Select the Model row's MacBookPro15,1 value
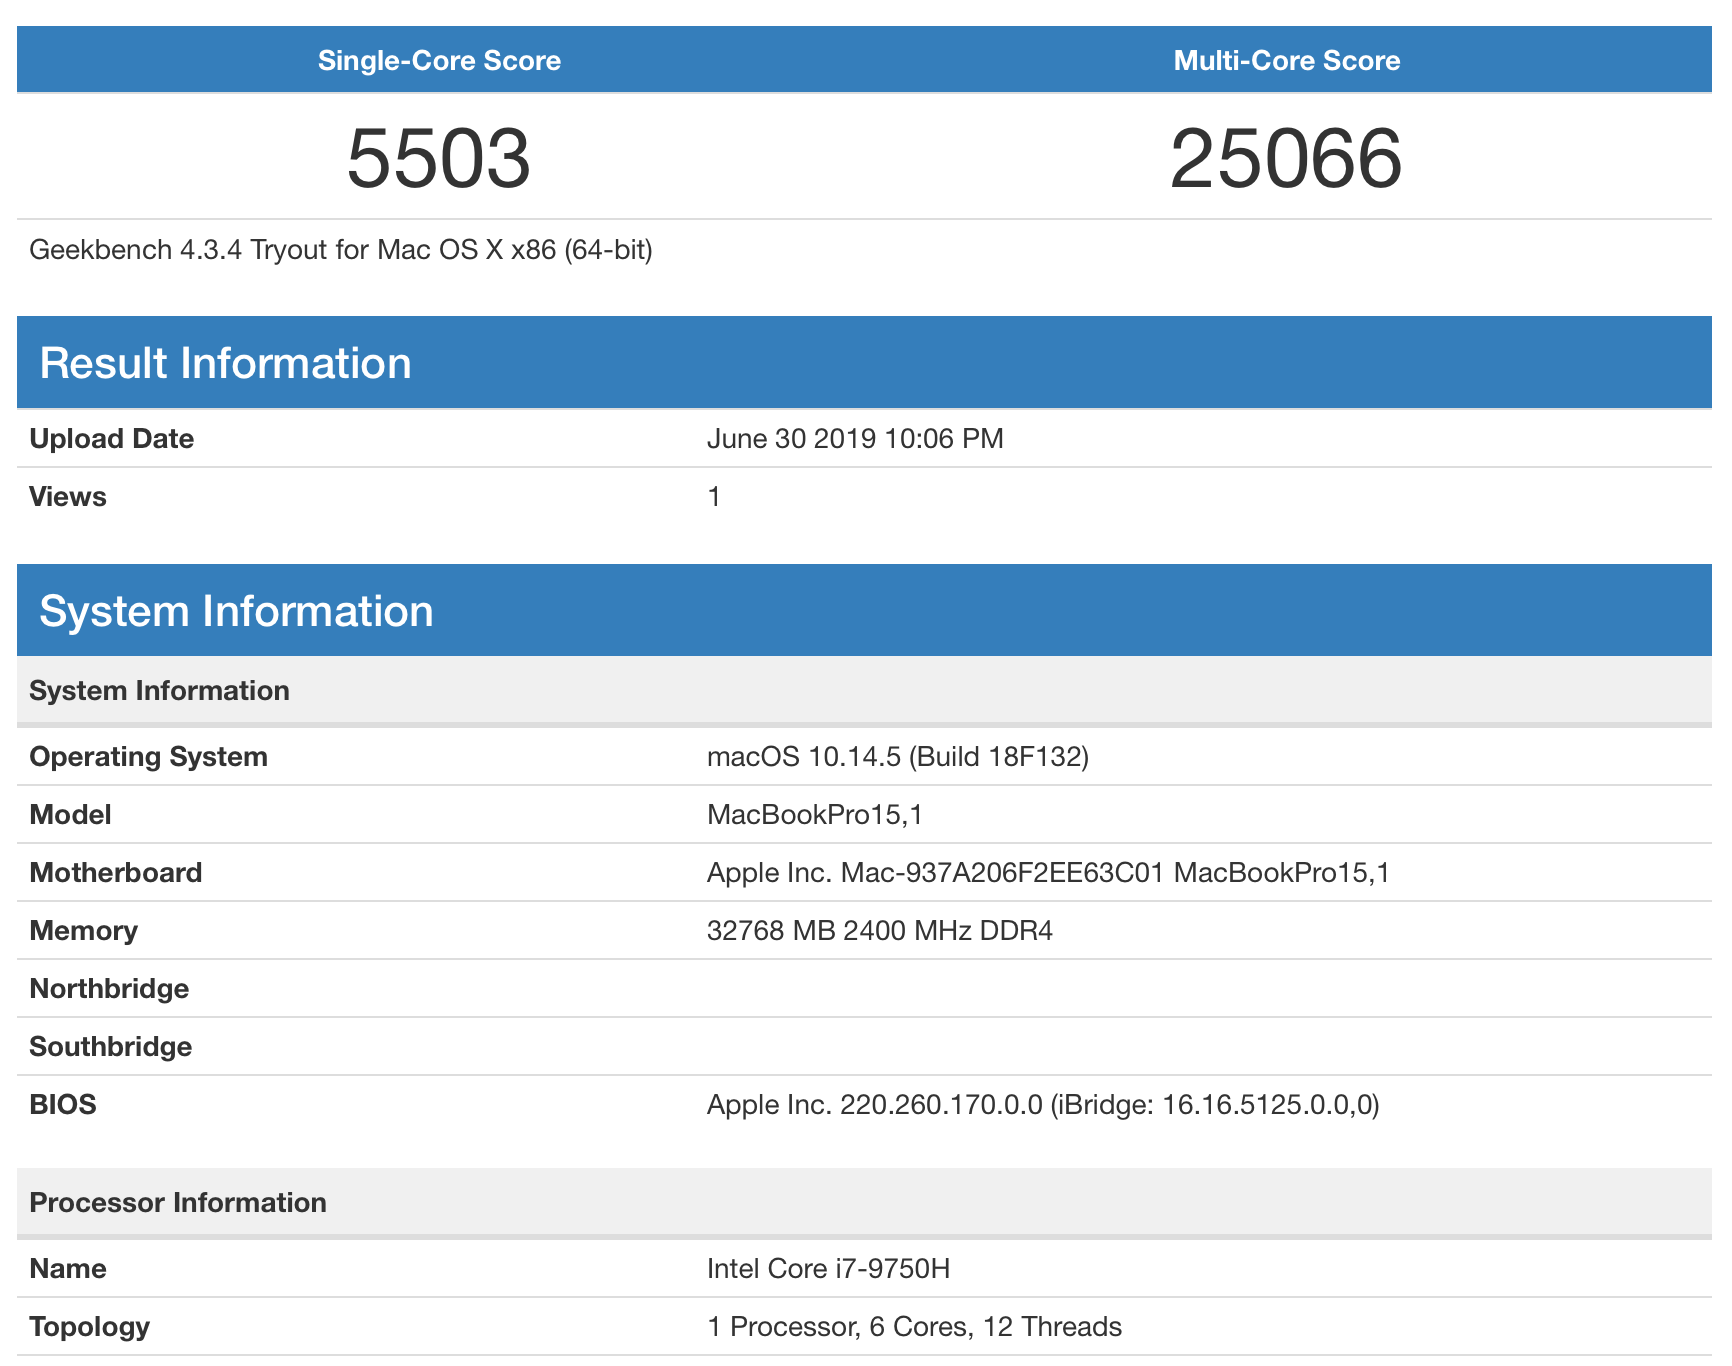This screenshot has width=1732, height=1366. click(815, 815)
